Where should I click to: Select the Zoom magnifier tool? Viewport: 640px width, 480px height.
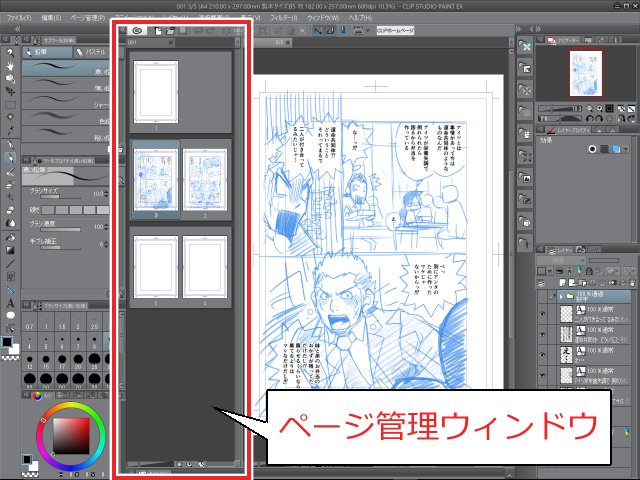click(10, 53)
